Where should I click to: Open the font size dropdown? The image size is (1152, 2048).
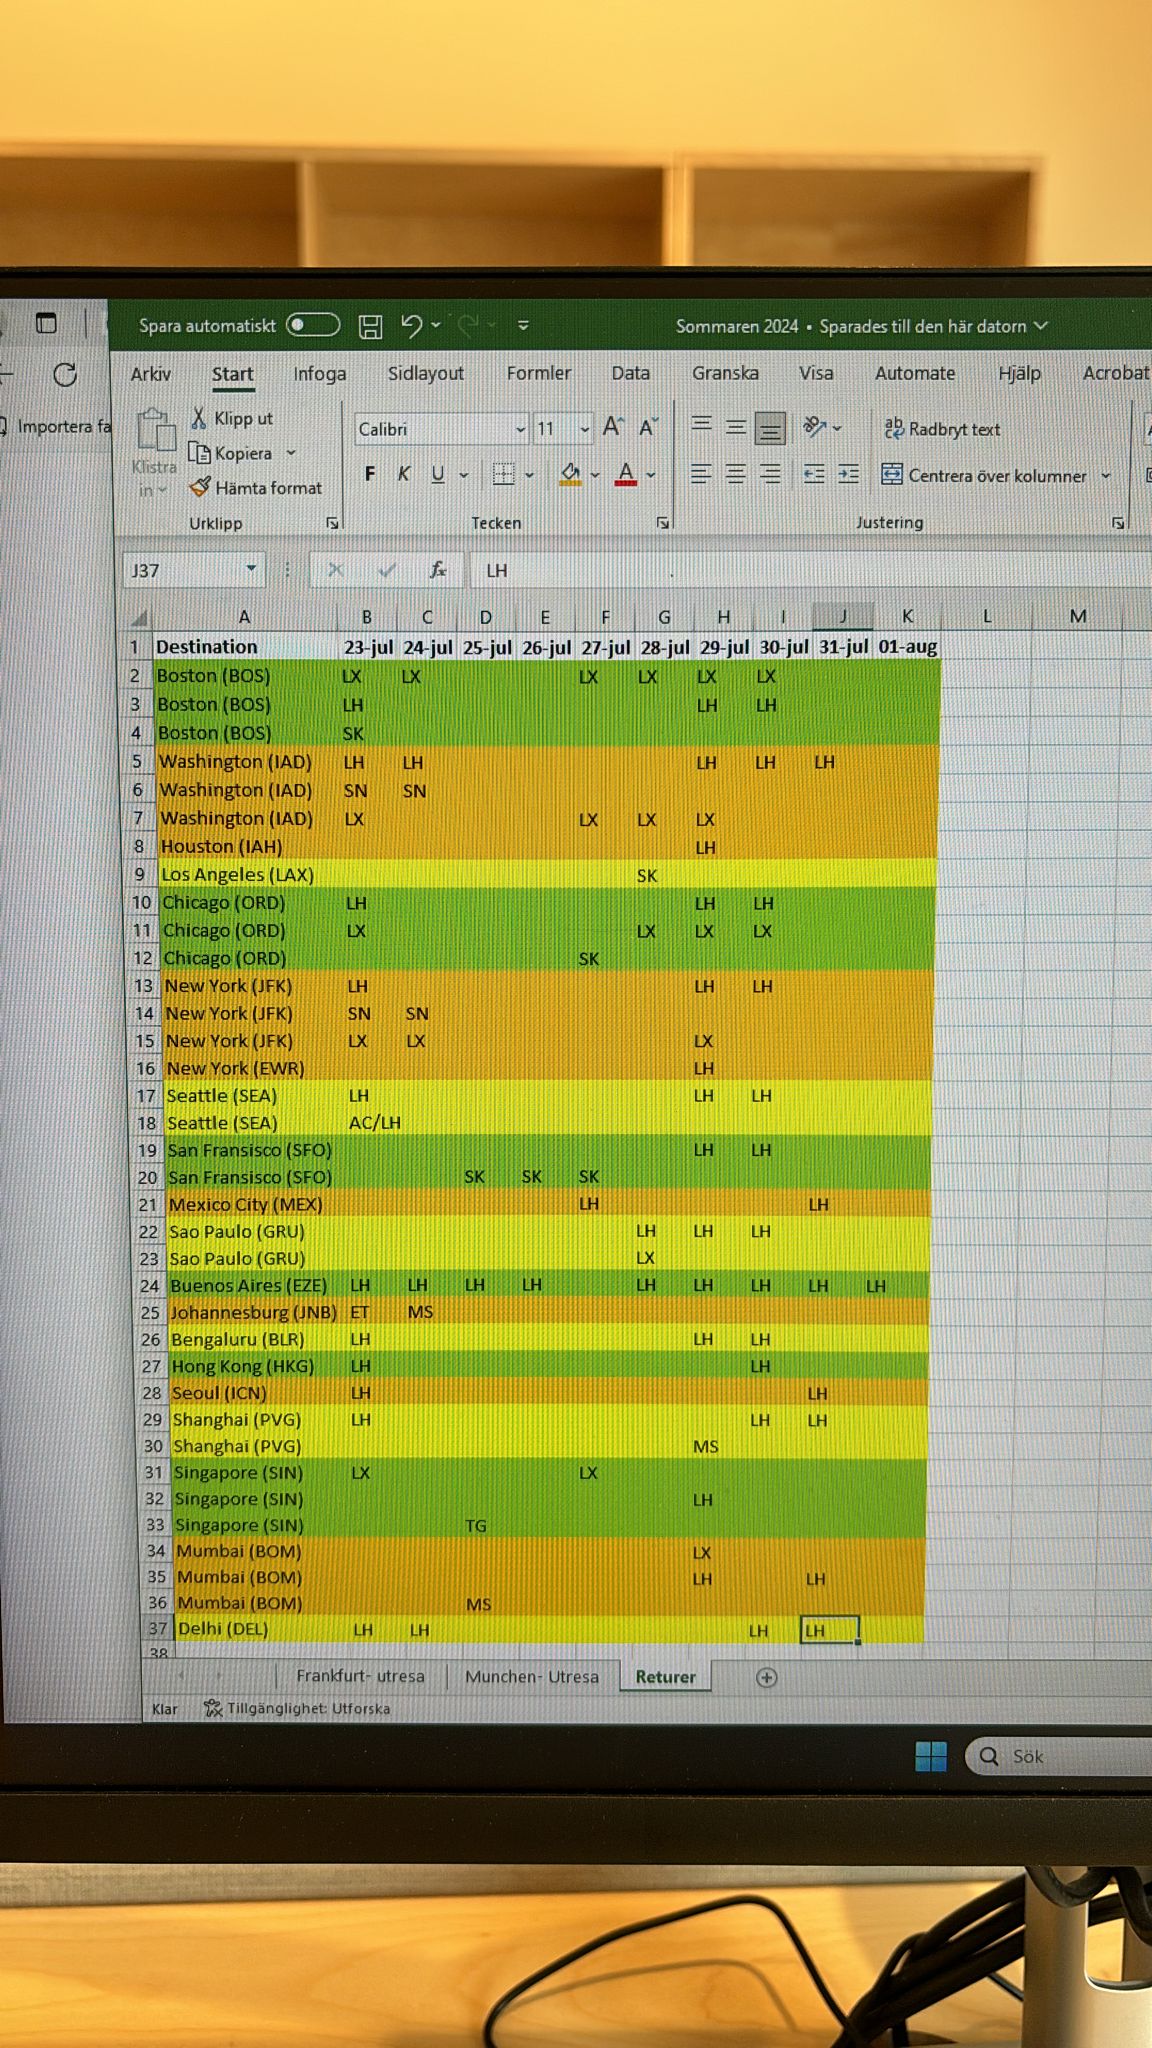pos(585,429)
